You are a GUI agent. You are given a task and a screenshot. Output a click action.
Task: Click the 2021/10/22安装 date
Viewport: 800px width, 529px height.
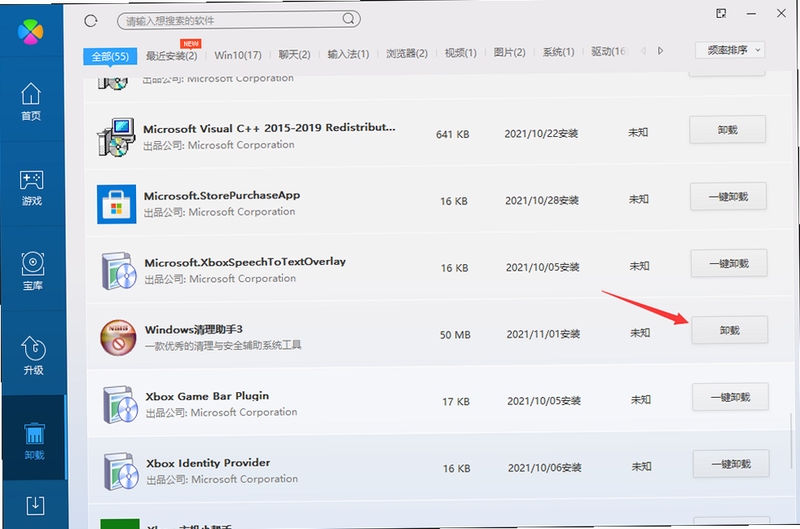(541, 134)
